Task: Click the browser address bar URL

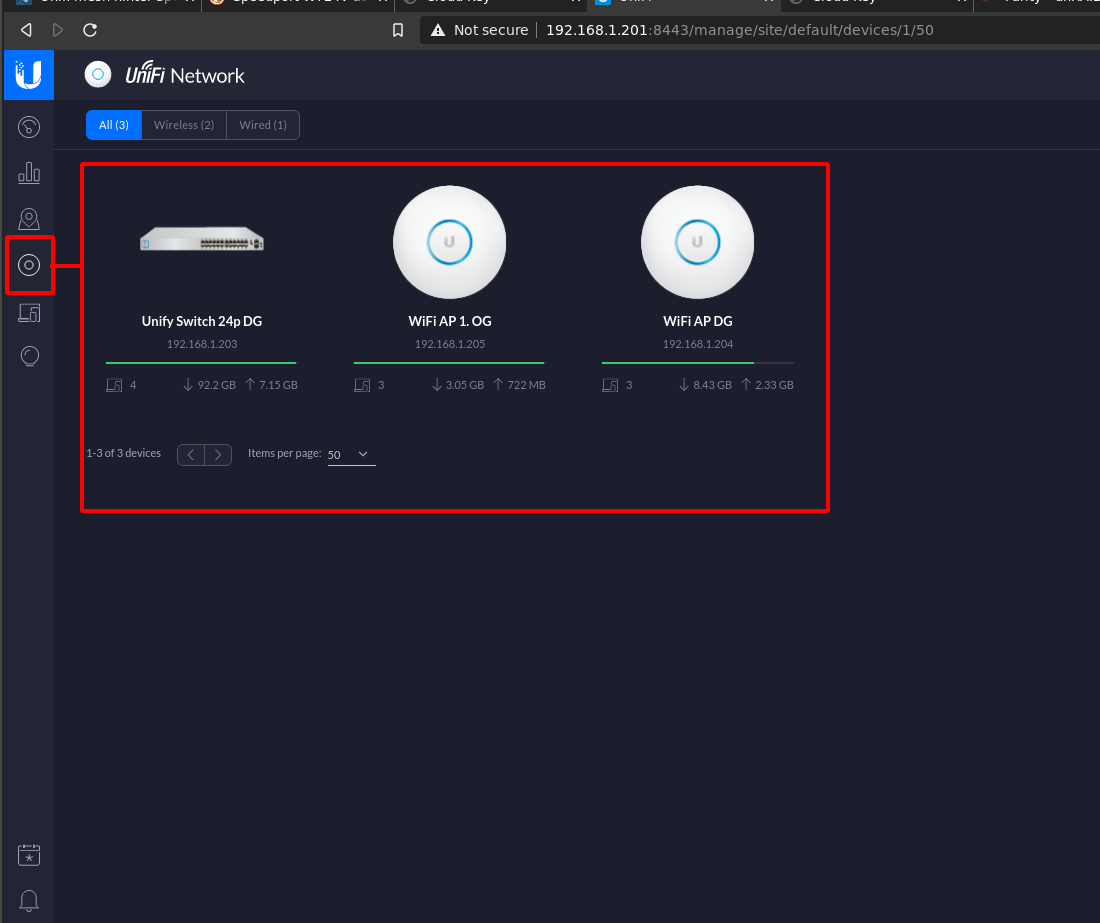Action: [x=739, y=30]
